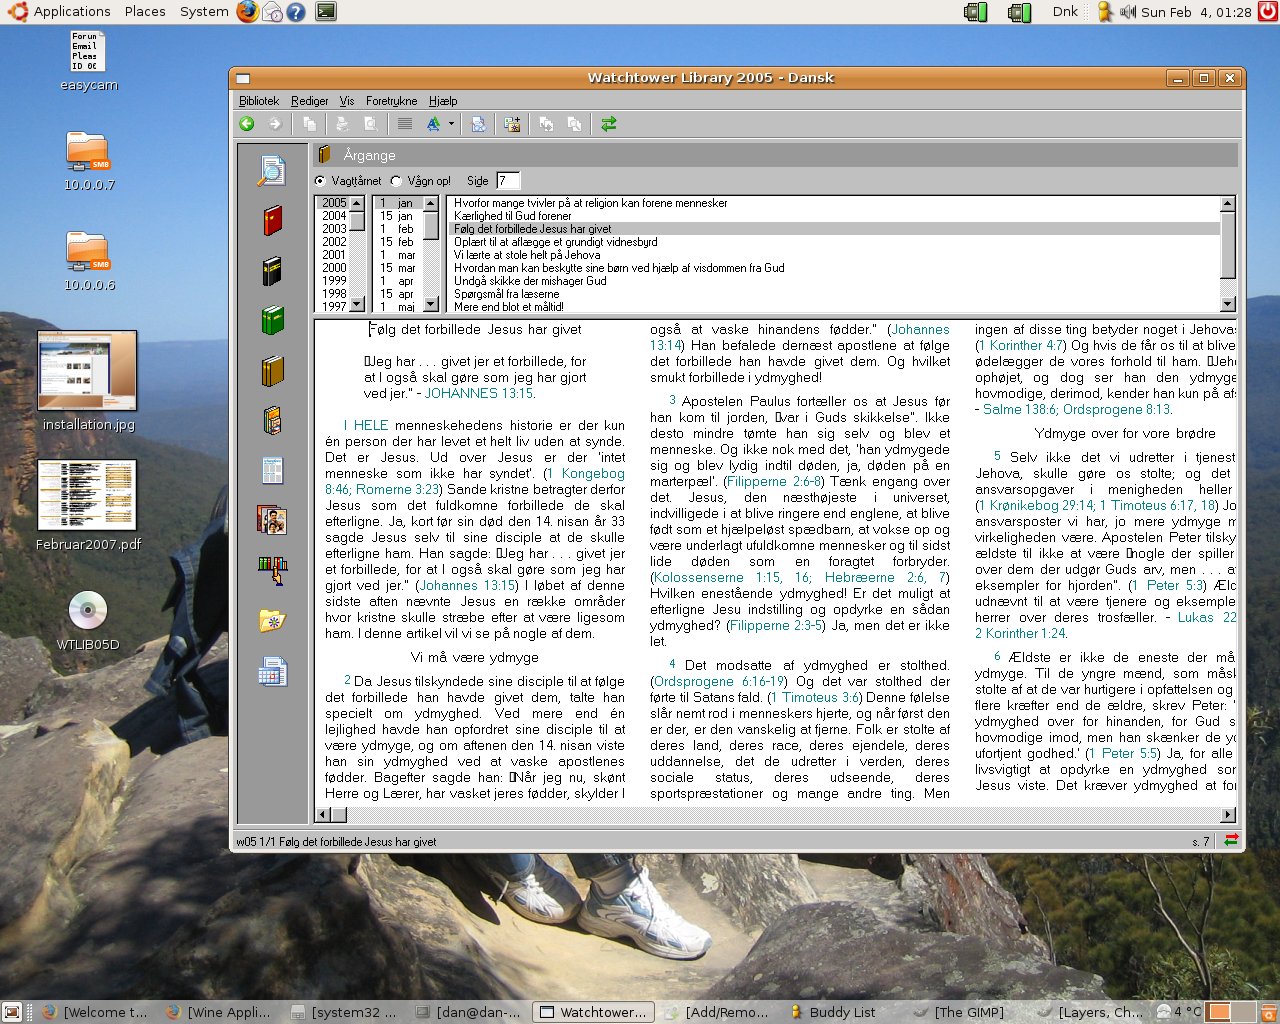
Task: Follow the Filipperne 2:6-8 scripture link
Action: click(x=775, y=481)
